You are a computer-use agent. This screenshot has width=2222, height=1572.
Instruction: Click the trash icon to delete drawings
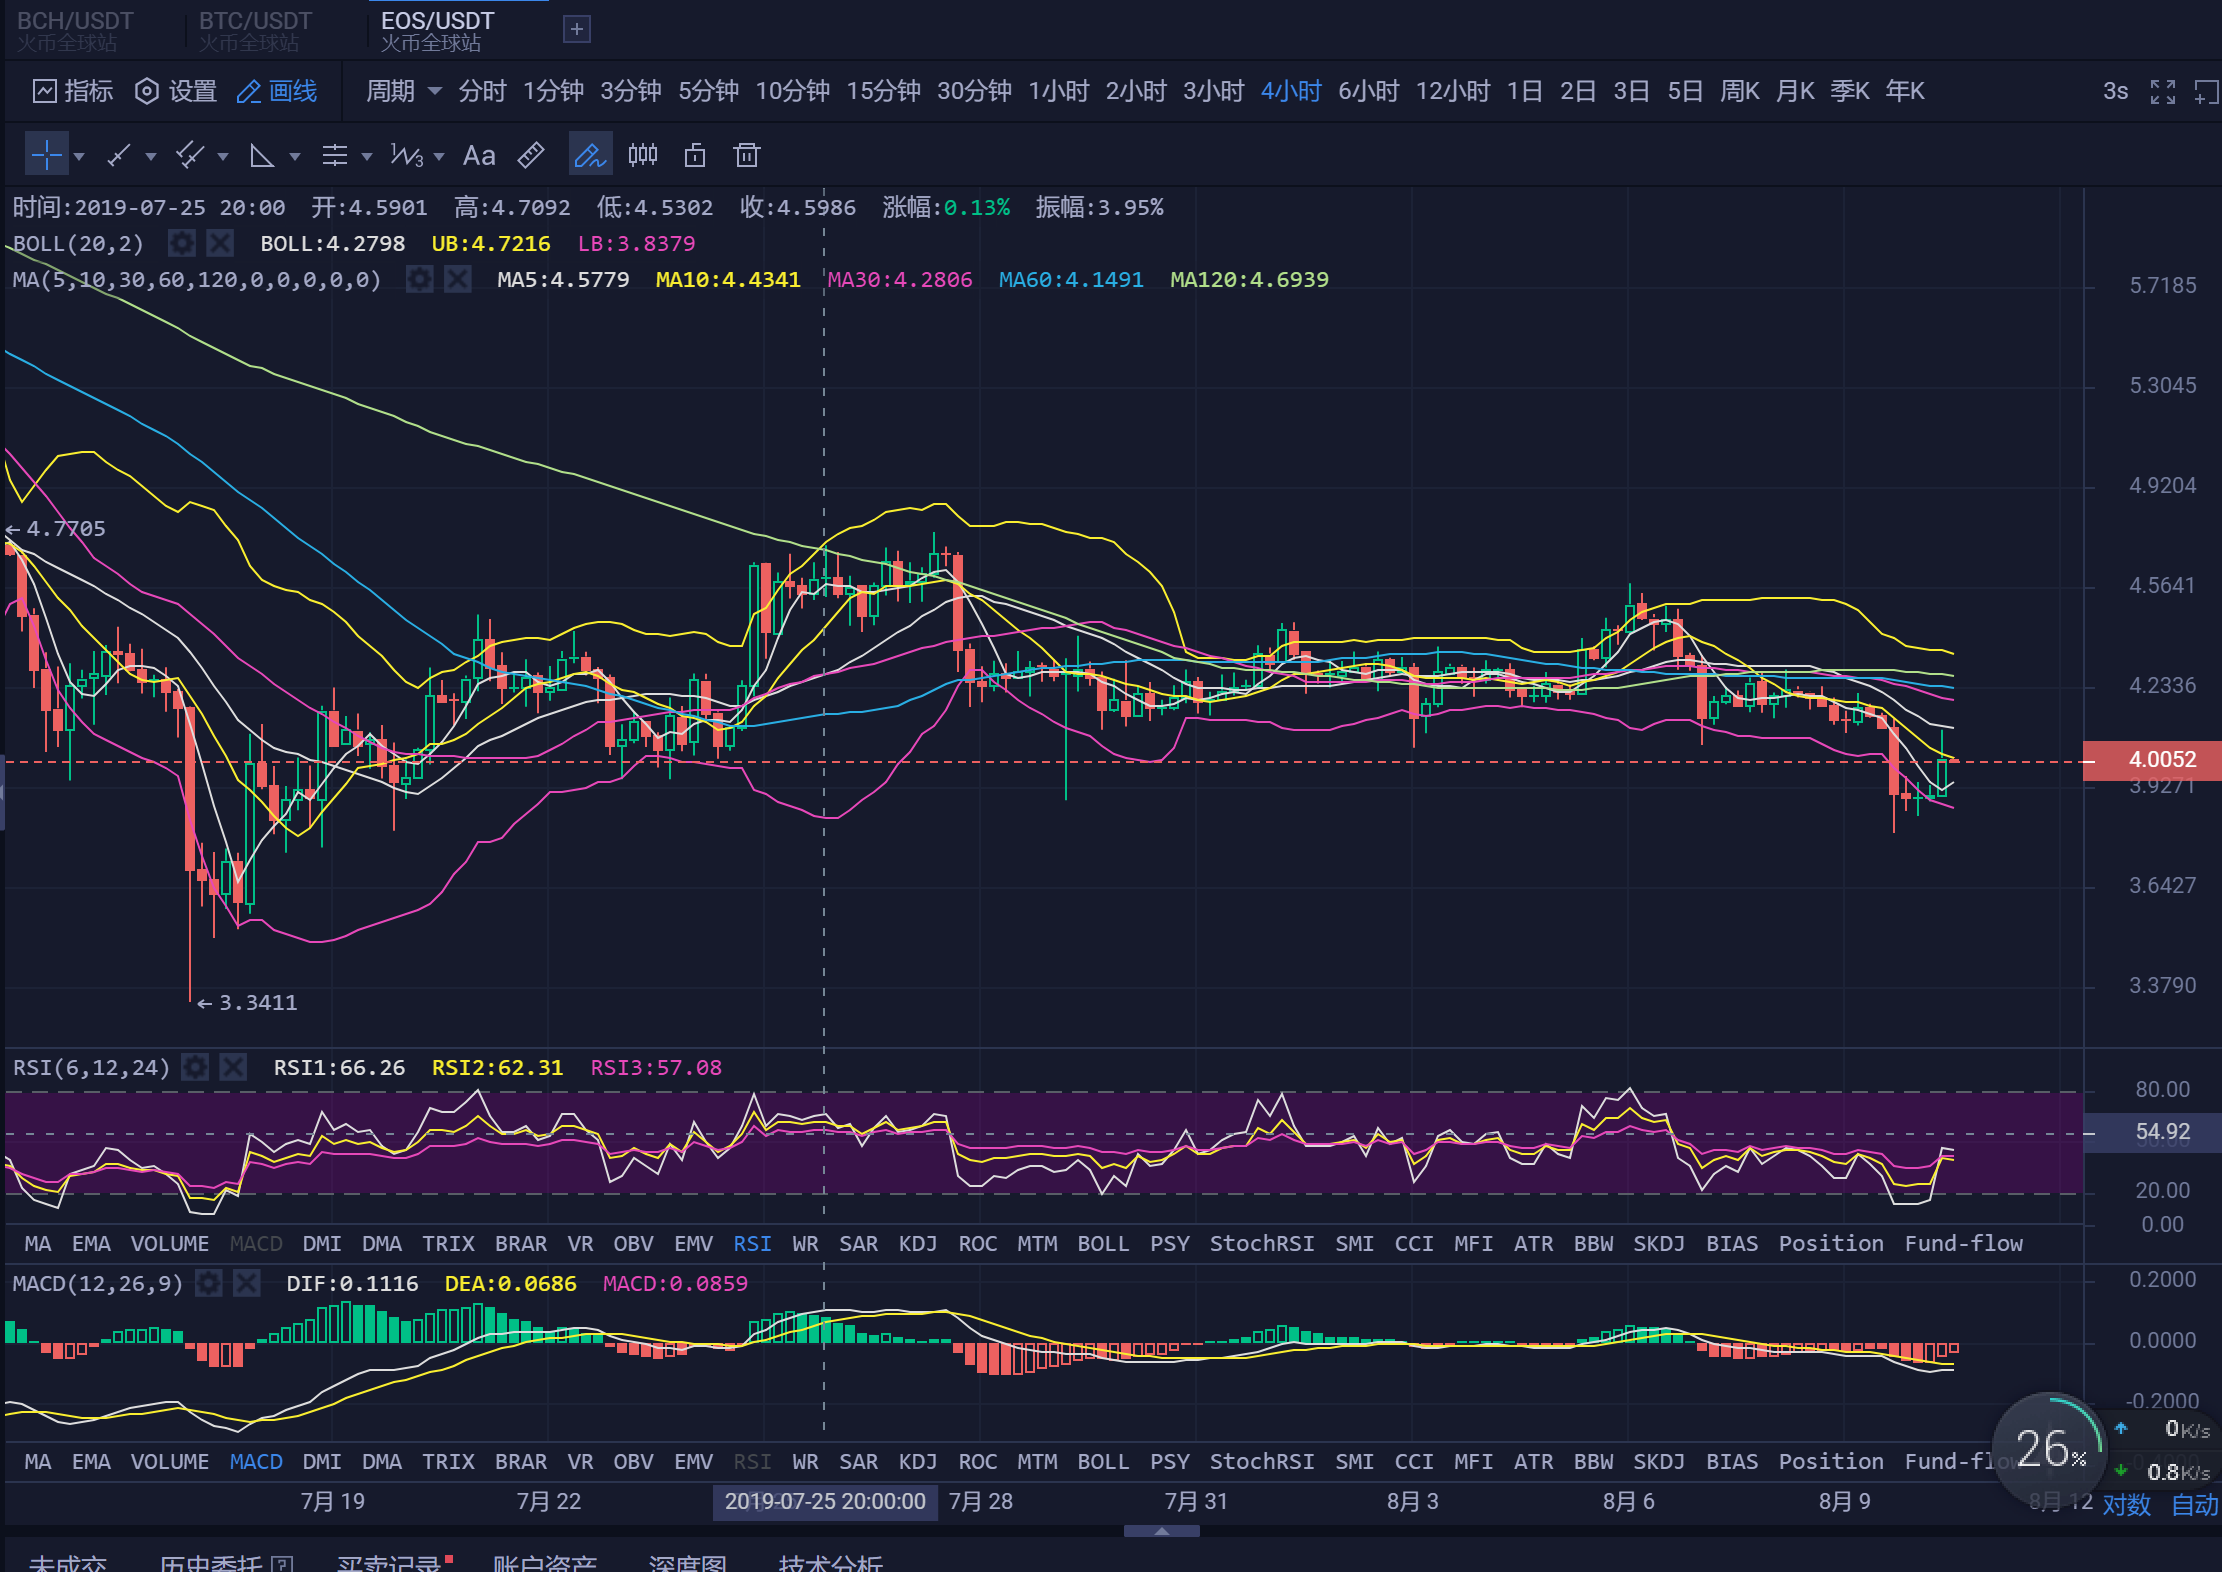[x=746, y=155]
